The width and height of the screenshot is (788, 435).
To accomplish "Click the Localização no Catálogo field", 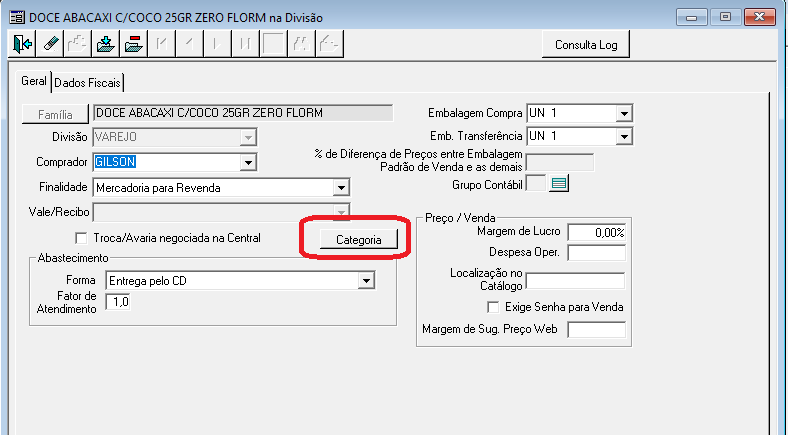I will point(575,281).
